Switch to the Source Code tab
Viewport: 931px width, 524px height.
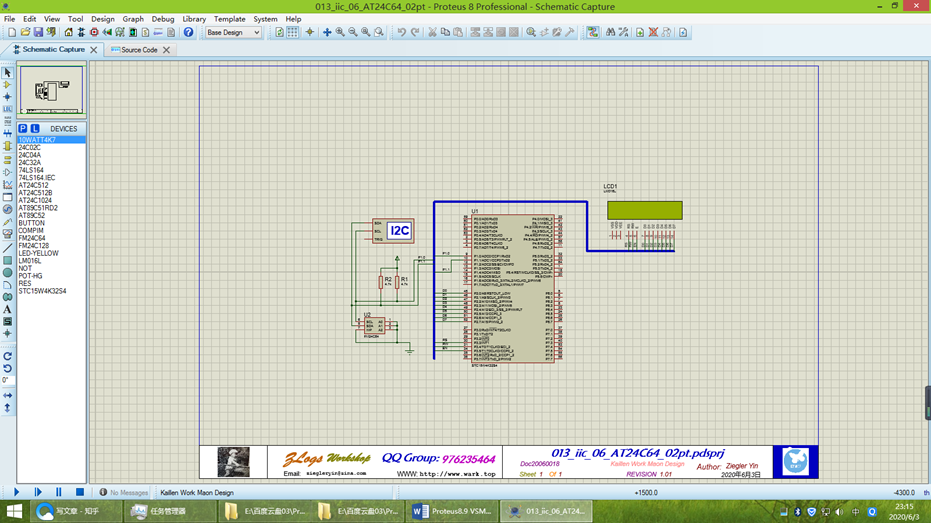click(x=139, y=50)
